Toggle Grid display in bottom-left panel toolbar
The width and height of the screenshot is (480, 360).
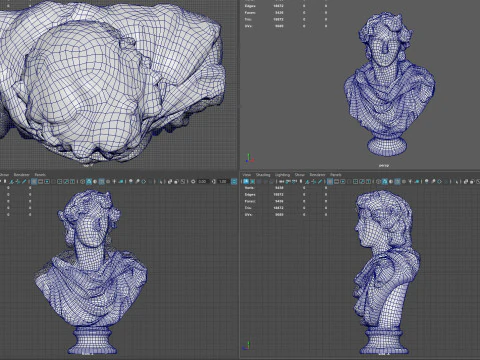[x=34, y=182]
